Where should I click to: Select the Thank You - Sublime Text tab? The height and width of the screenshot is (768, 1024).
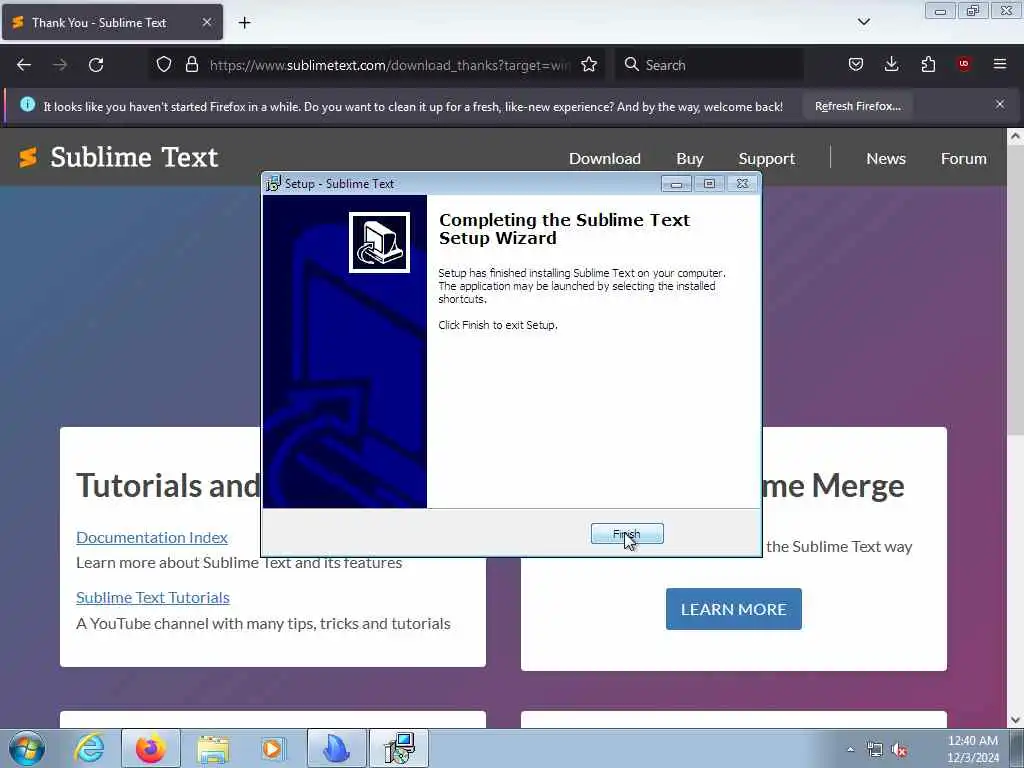point(112,22)
